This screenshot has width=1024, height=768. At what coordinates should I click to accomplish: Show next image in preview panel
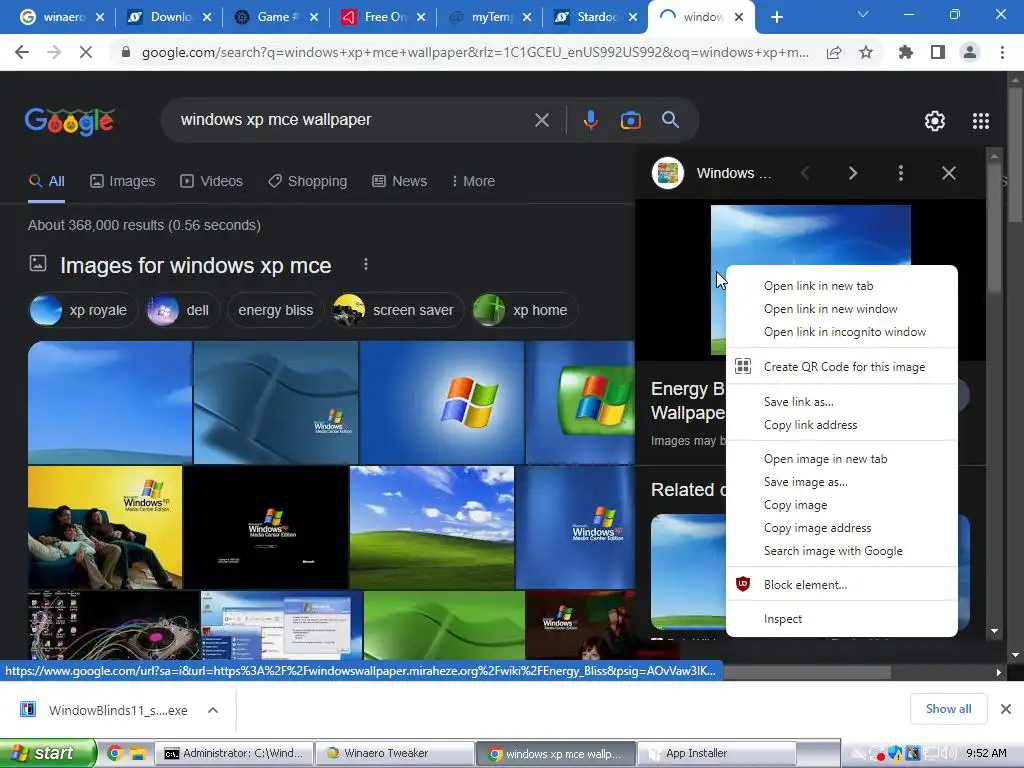click(x=852, y=173)
